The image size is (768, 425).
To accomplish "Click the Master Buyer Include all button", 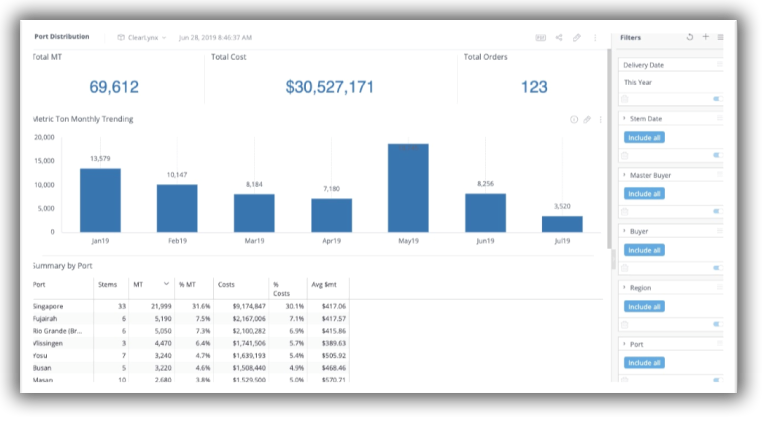I will click(x=644, y=194).
